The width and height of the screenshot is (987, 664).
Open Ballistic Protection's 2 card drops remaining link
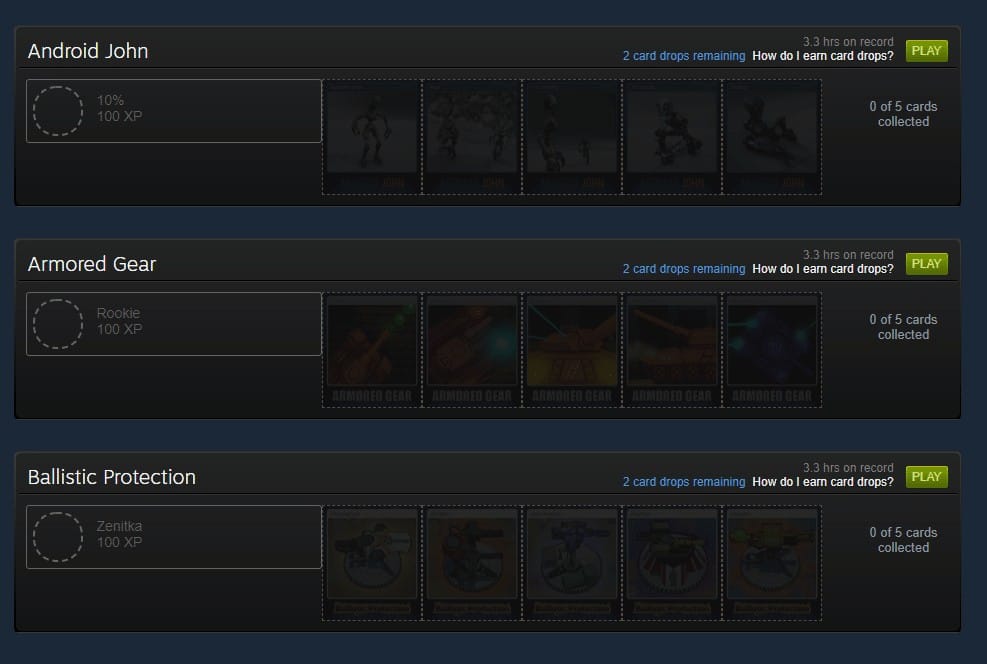[684, 482]
